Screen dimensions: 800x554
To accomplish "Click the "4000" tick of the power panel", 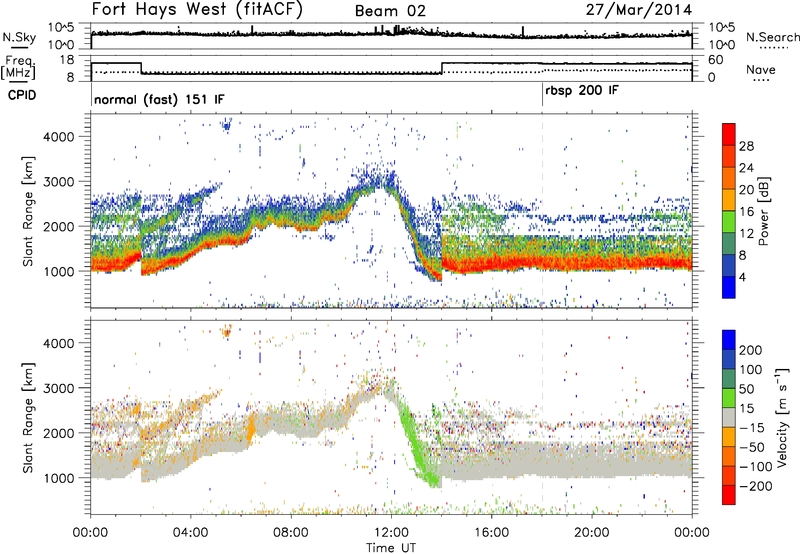I will point(59,137).
